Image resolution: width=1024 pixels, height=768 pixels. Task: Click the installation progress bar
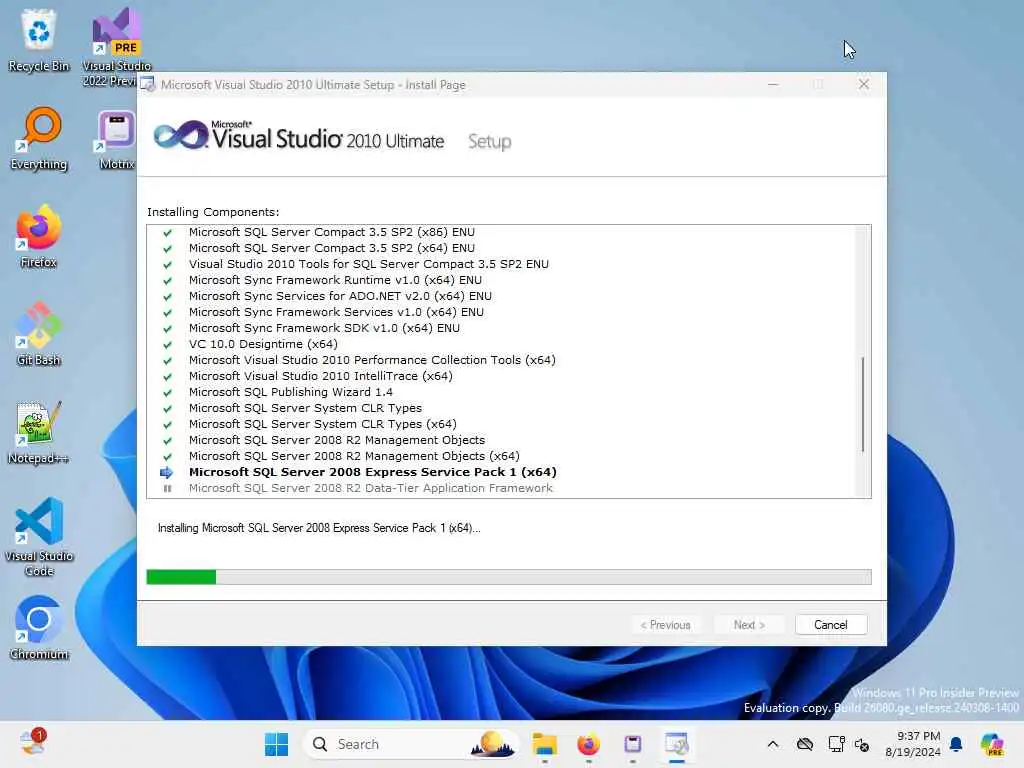coord(509,577)
